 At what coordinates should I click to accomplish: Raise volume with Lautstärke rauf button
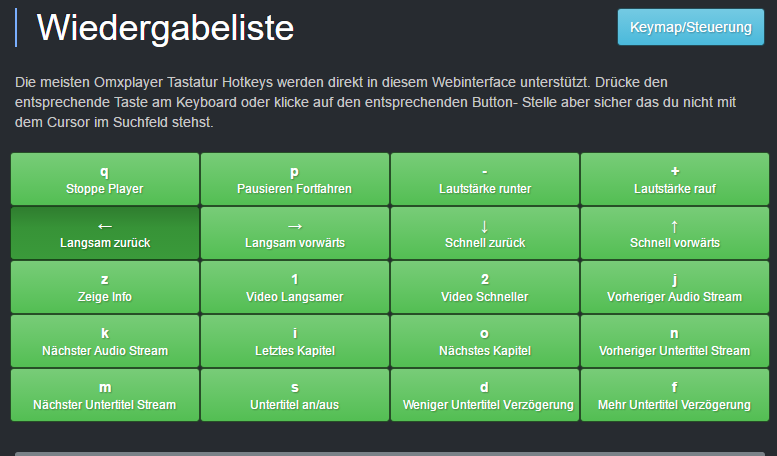tap(675, 179)
